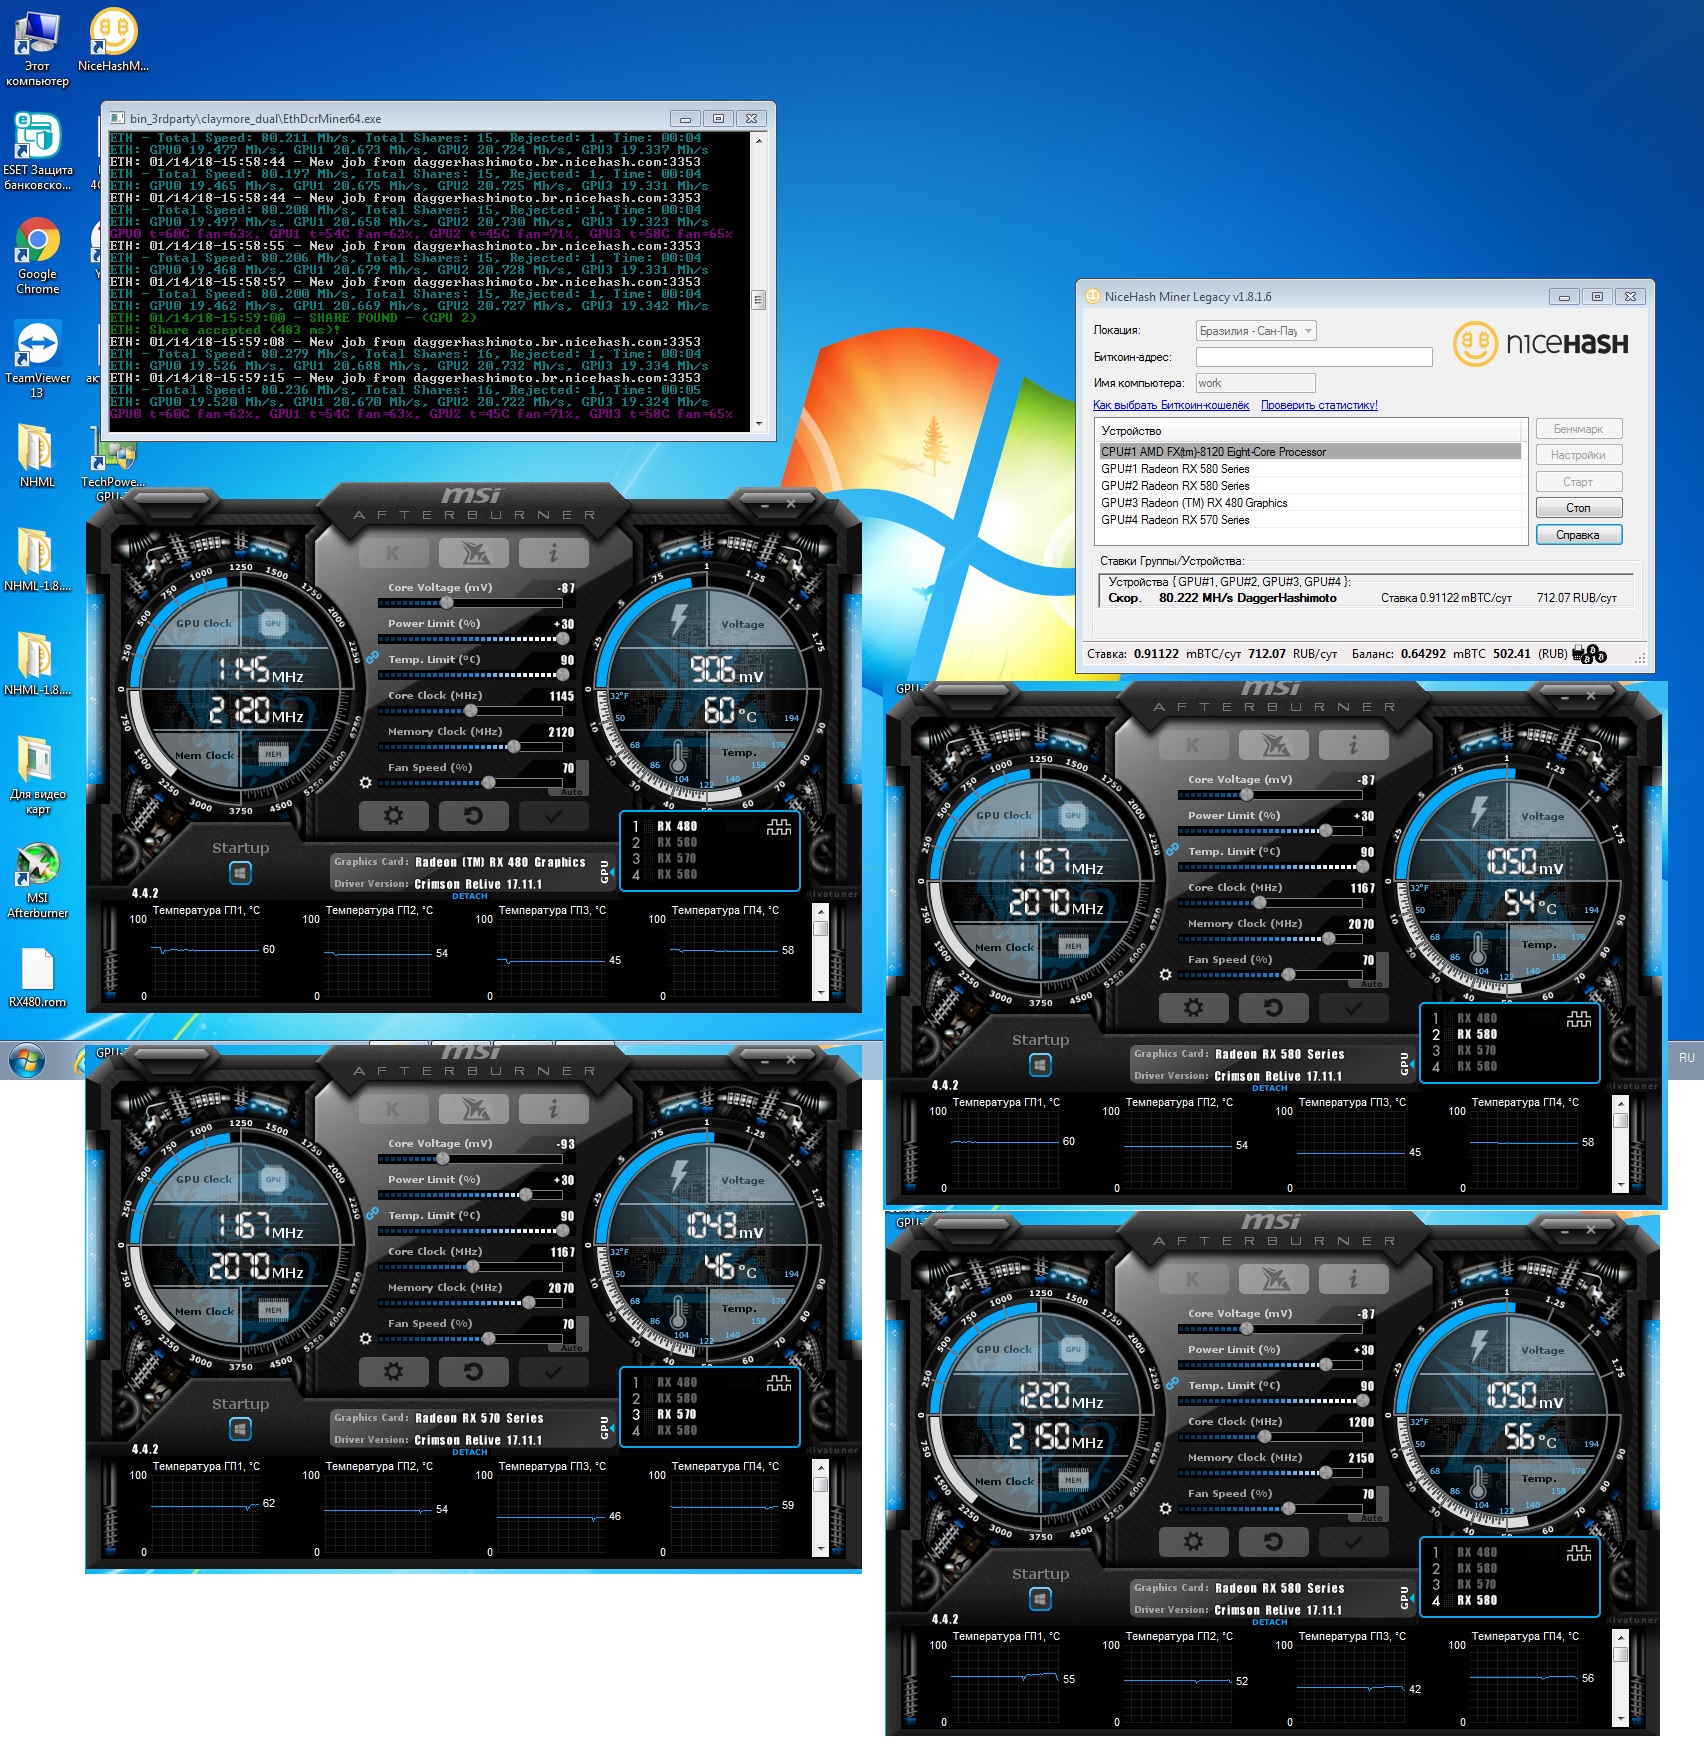1704x1752 pixels.
Task: Focus Биткоин-адрес input field in NiceHash
Action: pos(1314,357)
